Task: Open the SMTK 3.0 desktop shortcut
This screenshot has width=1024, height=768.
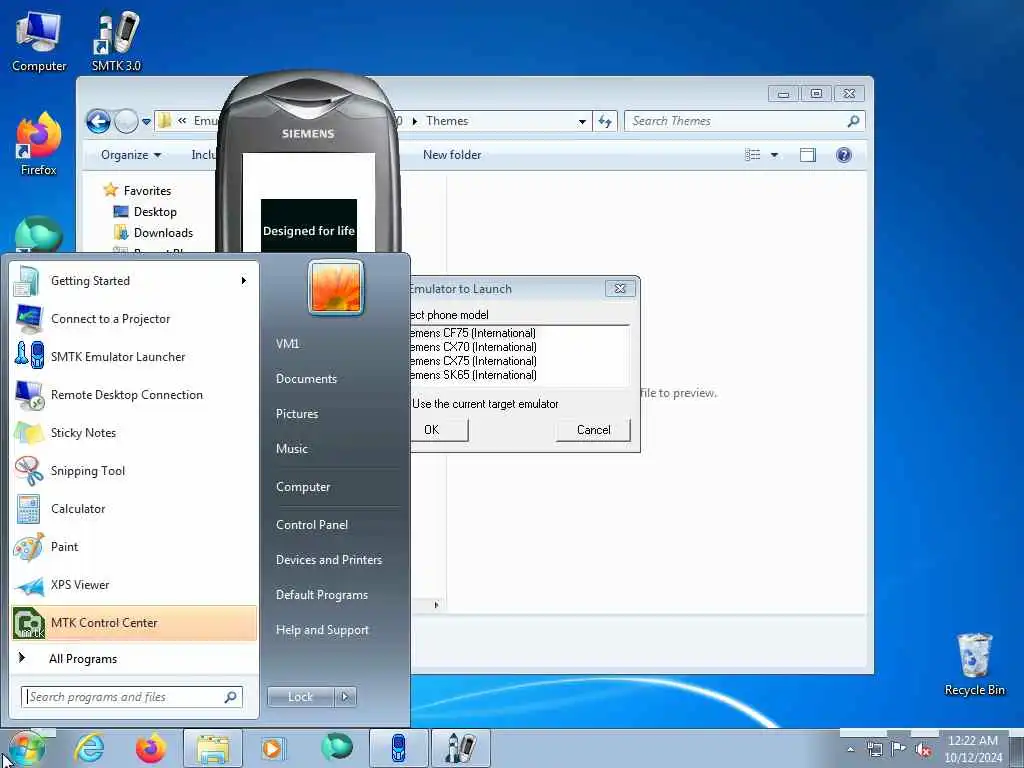Action: (116, 42)
